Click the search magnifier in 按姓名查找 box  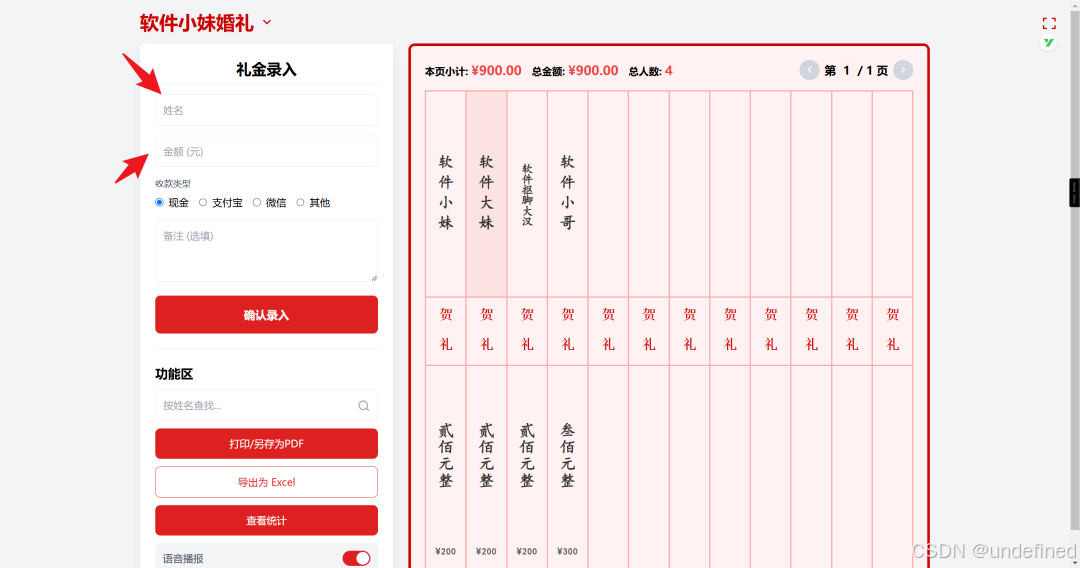pyautogui.click(x=364, y=406)
